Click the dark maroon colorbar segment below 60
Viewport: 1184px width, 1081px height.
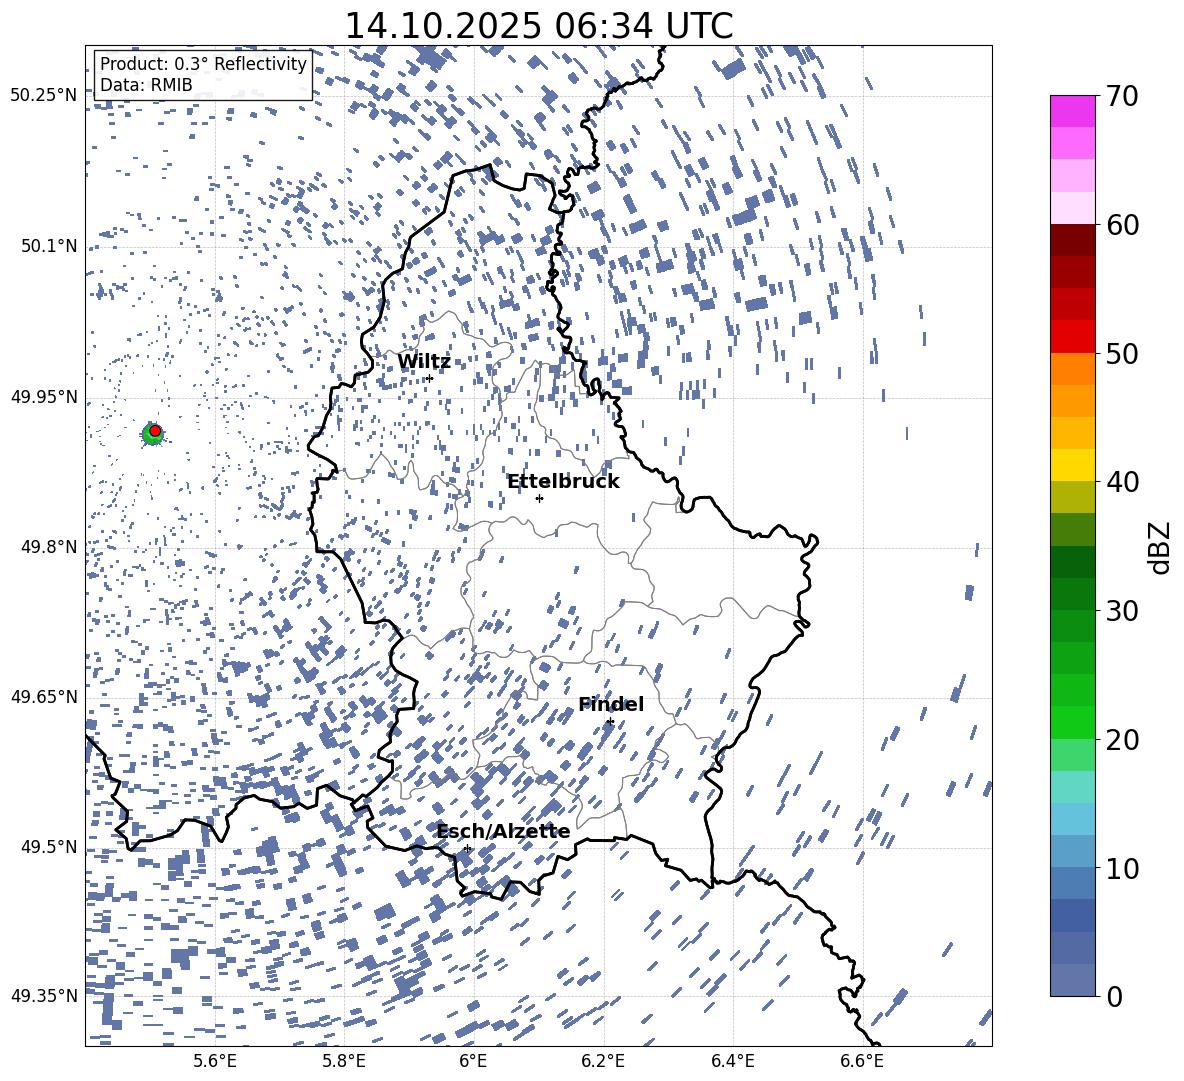1072,240
